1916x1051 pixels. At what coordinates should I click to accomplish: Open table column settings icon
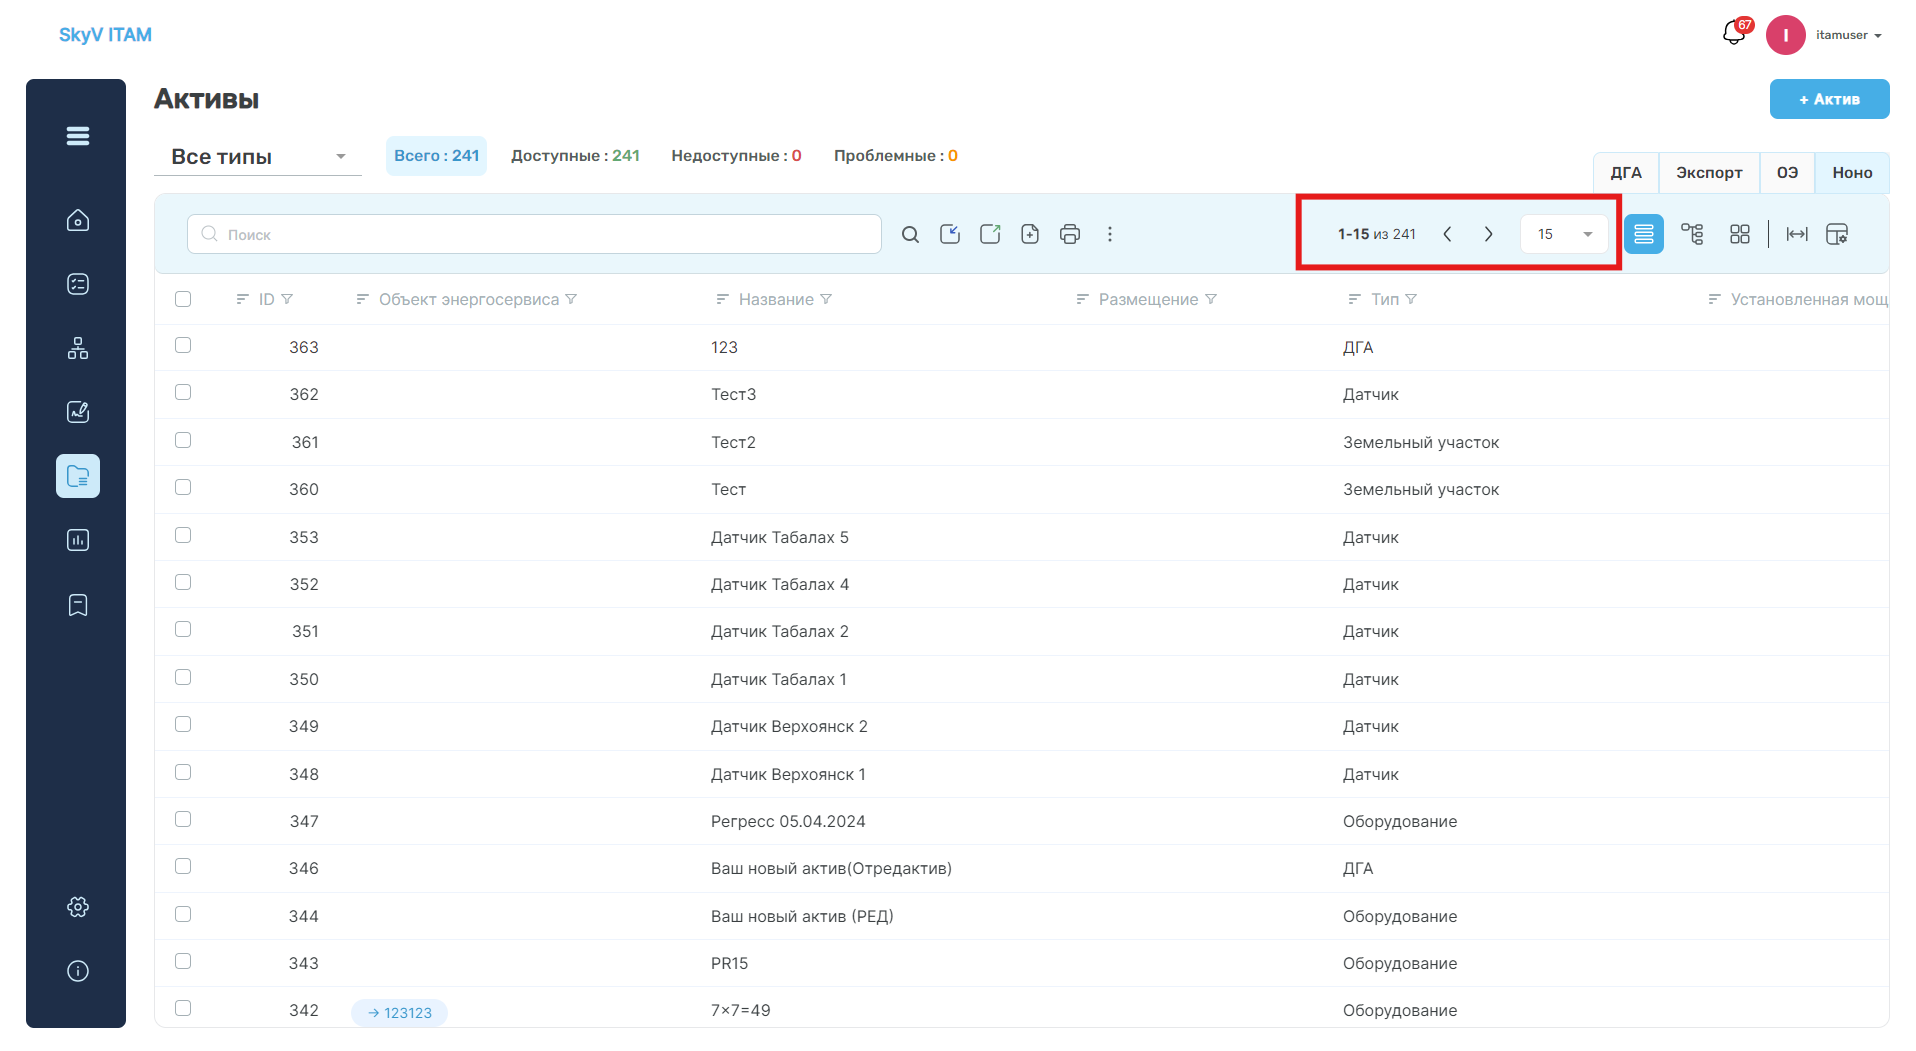coord(1837,234)
